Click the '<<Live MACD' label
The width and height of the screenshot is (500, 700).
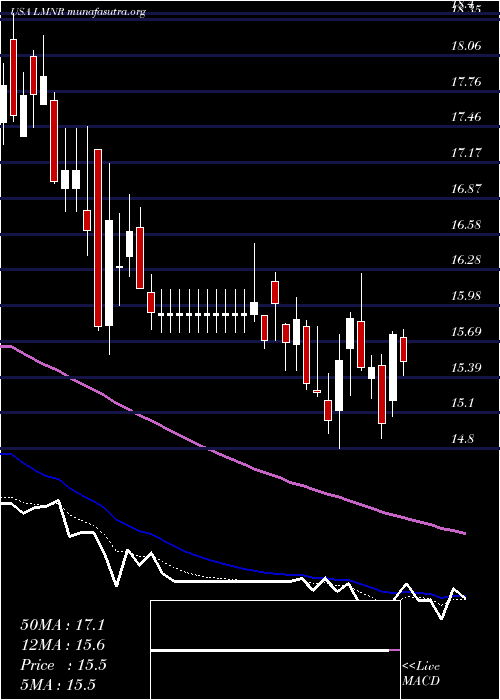point(421,674)
